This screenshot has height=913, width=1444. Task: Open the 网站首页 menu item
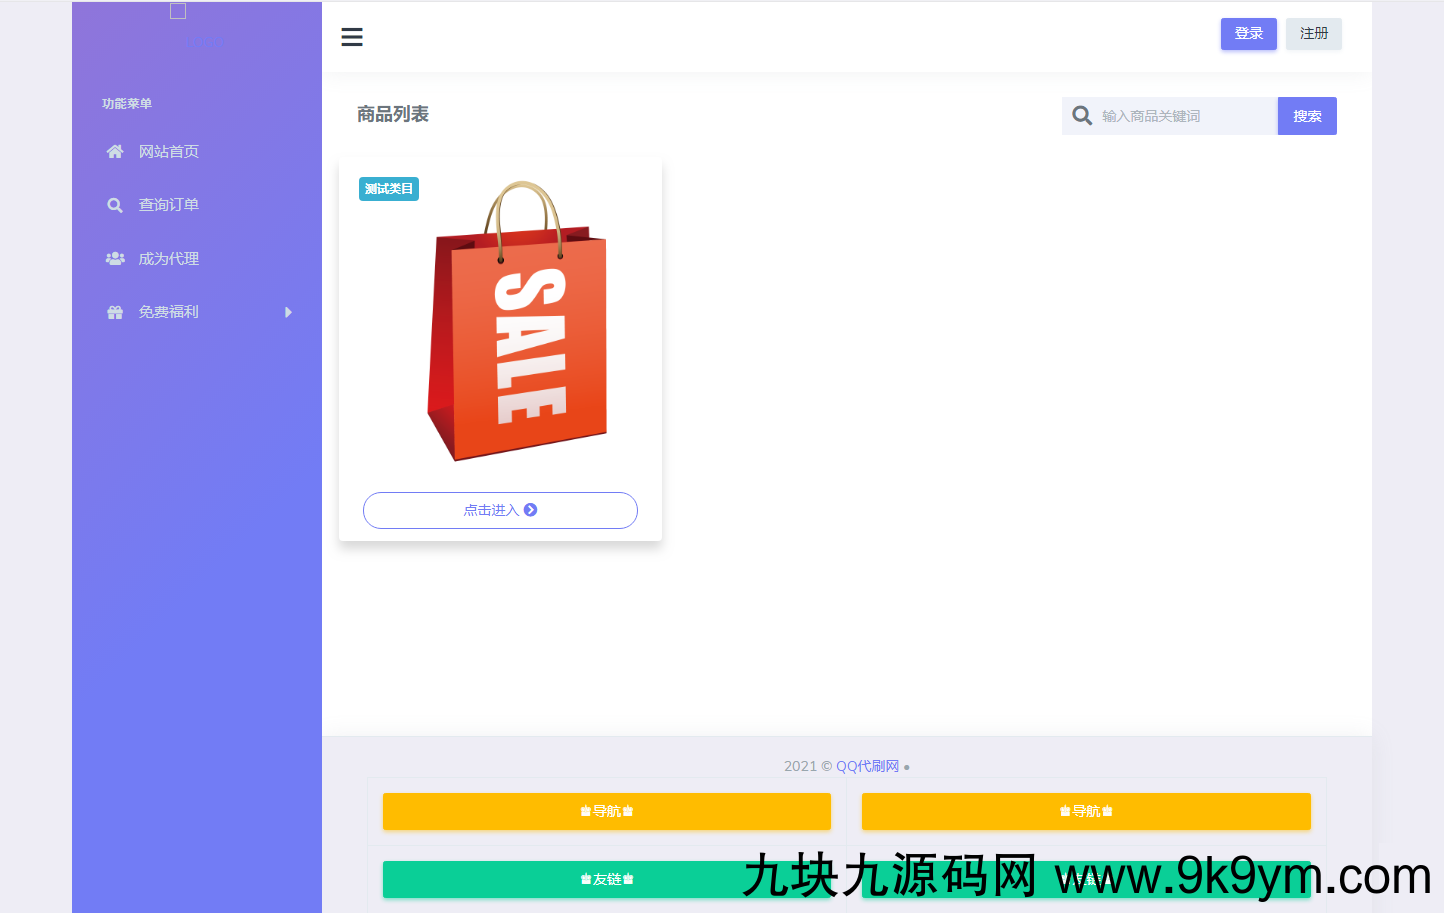tap(168, 152)
